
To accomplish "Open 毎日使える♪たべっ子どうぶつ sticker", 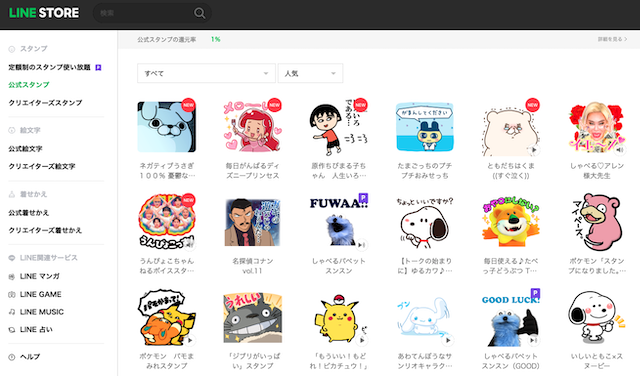I will point(511,221).
